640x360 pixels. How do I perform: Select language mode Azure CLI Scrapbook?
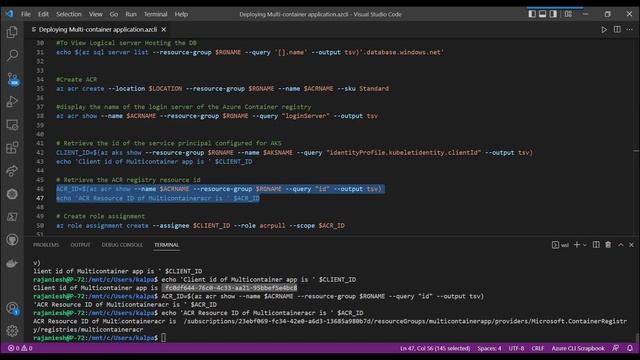[x=578, y=348]
